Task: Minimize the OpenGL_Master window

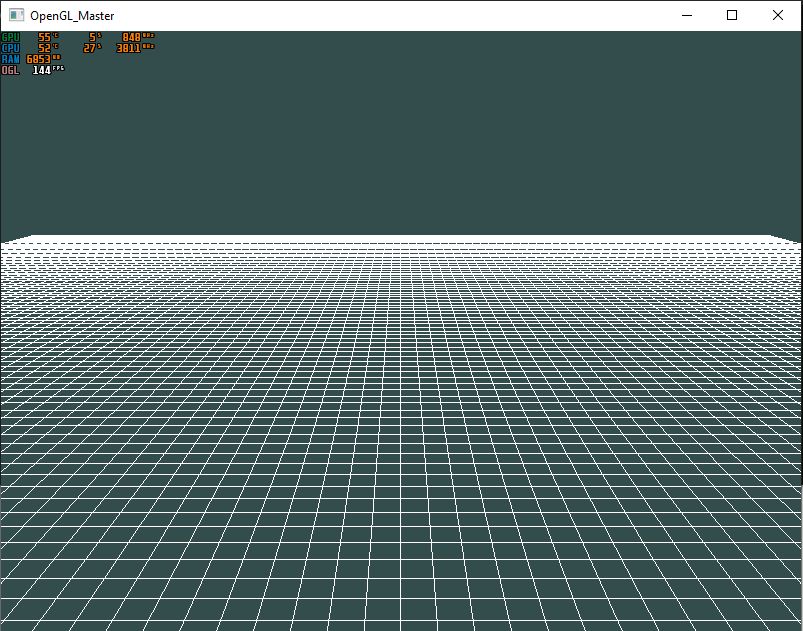Action: [x=687, y=15]
